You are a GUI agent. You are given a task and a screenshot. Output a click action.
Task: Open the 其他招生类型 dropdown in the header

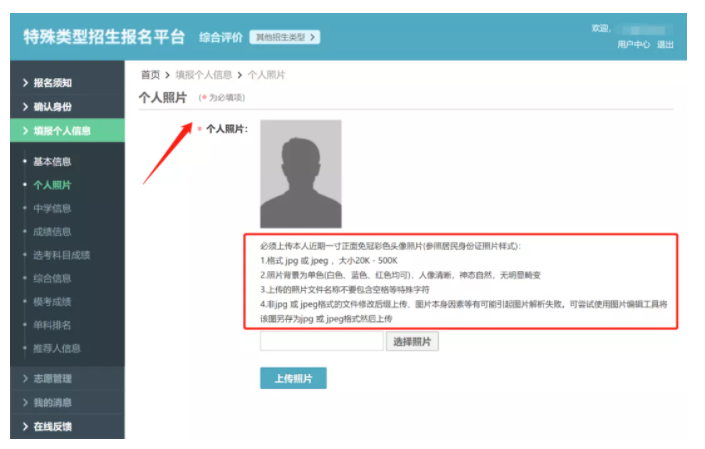point(285,37)
